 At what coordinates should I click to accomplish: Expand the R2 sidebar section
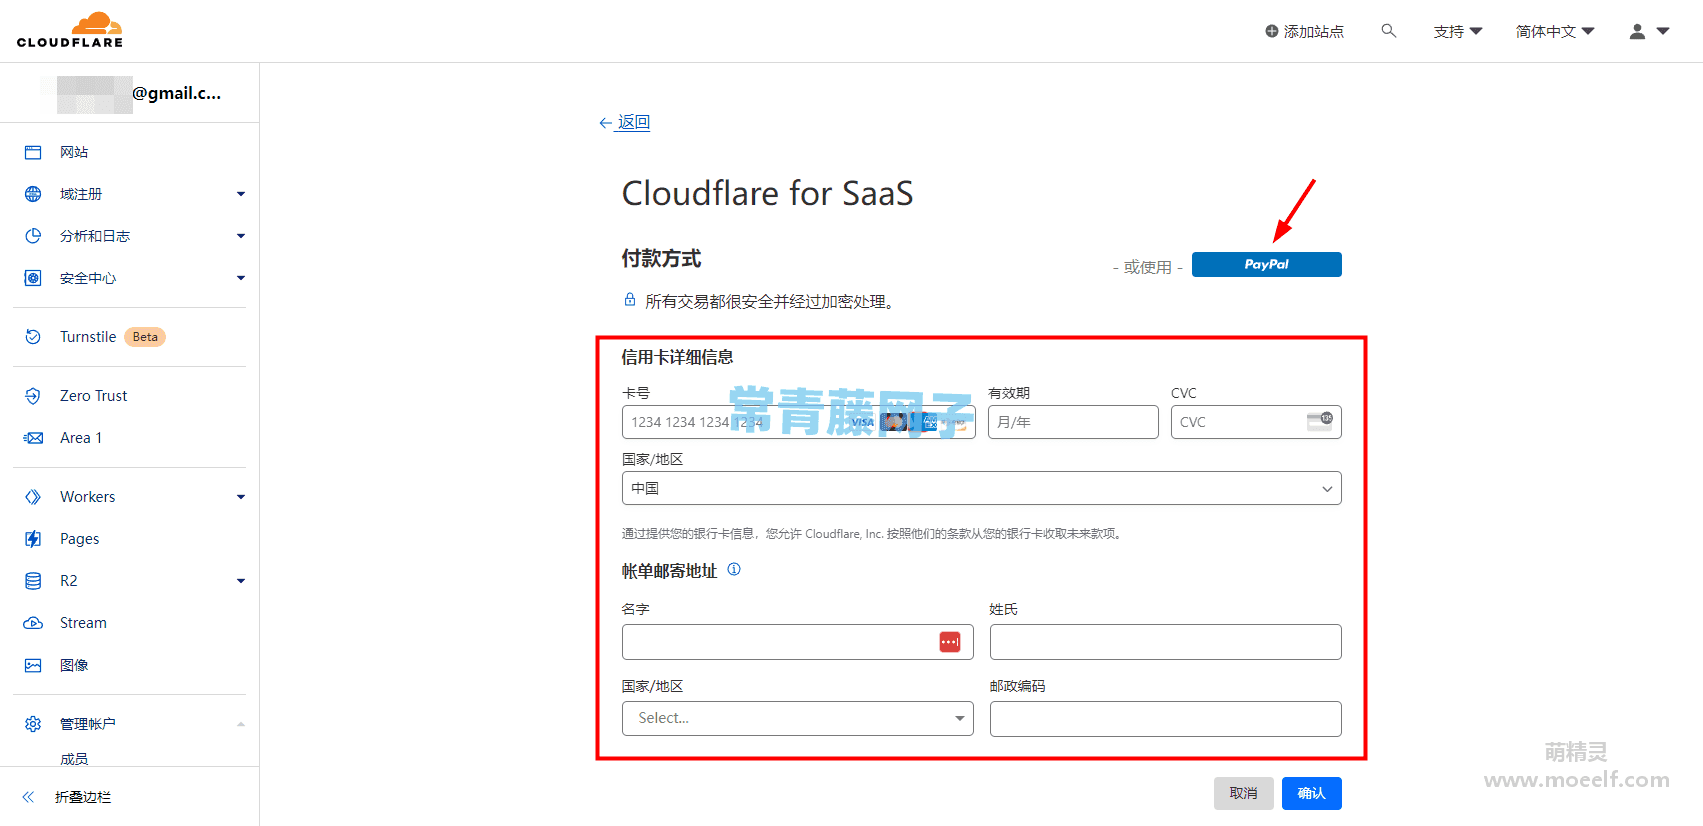click(241, 581)
